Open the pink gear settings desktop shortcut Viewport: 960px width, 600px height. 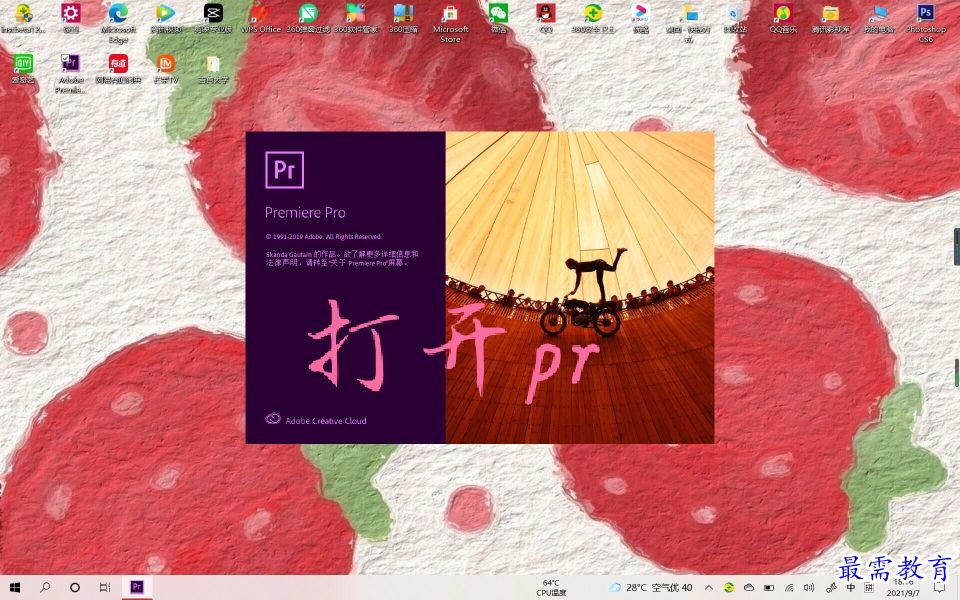70,18
